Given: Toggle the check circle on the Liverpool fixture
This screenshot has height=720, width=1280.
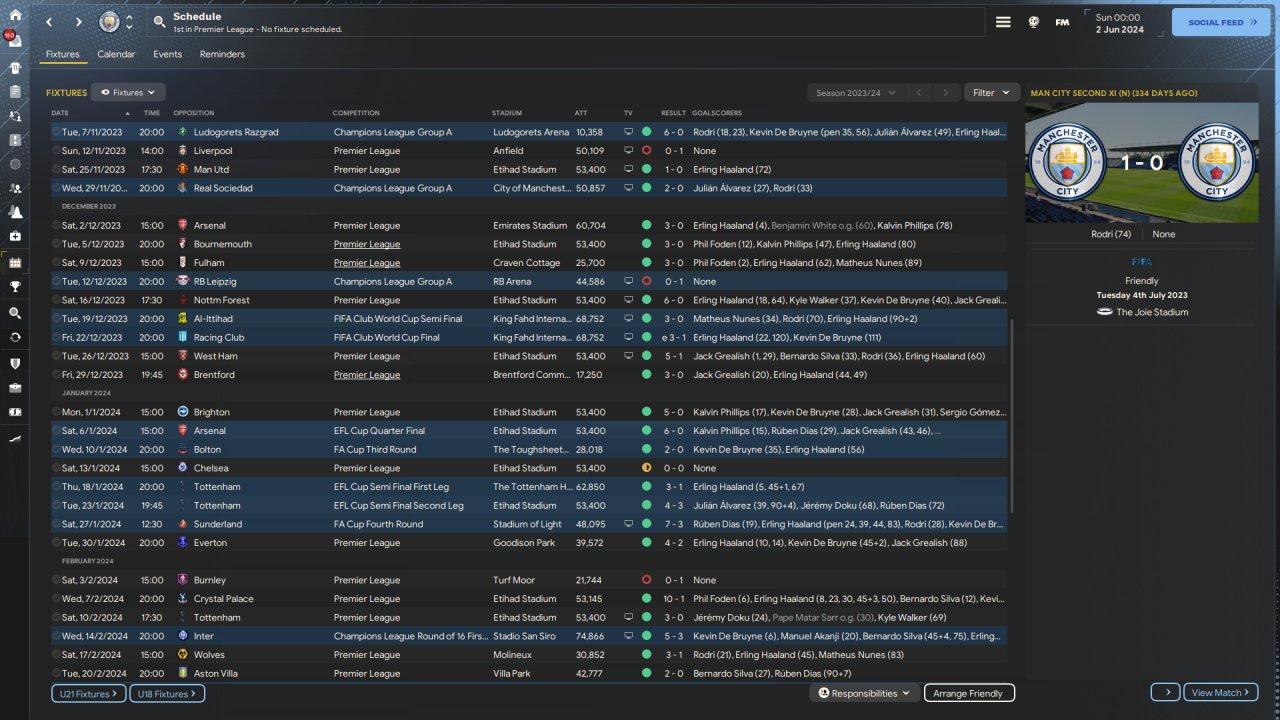Looking at the screenshot, I should click(56, 151).
